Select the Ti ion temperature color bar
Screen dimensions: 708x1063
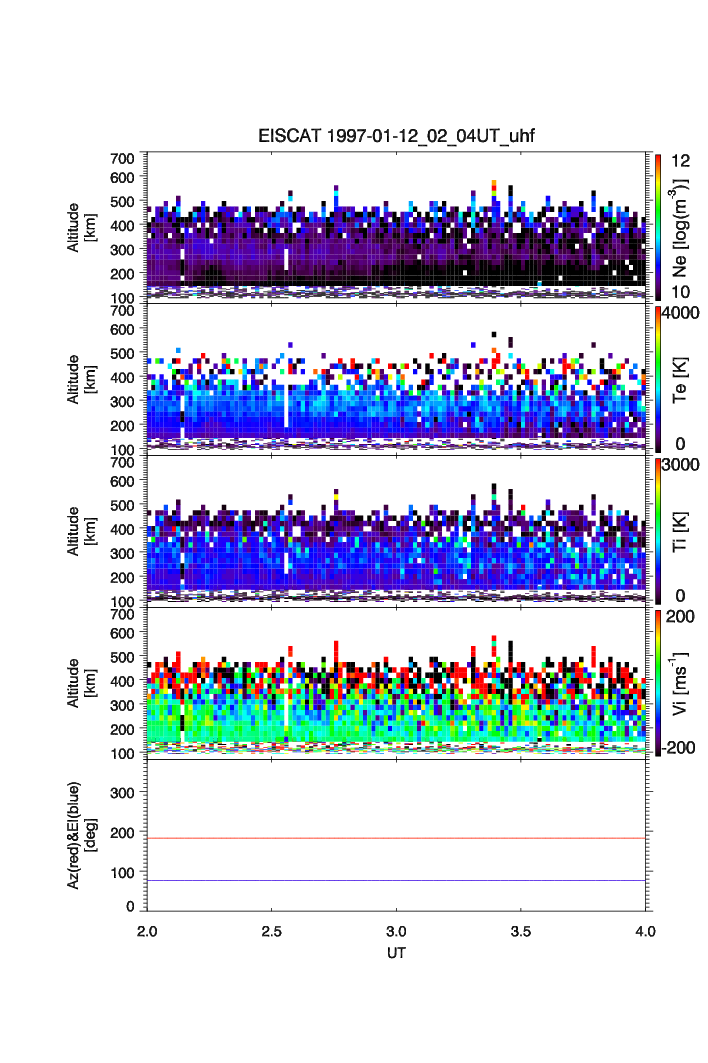coord(657,531)
